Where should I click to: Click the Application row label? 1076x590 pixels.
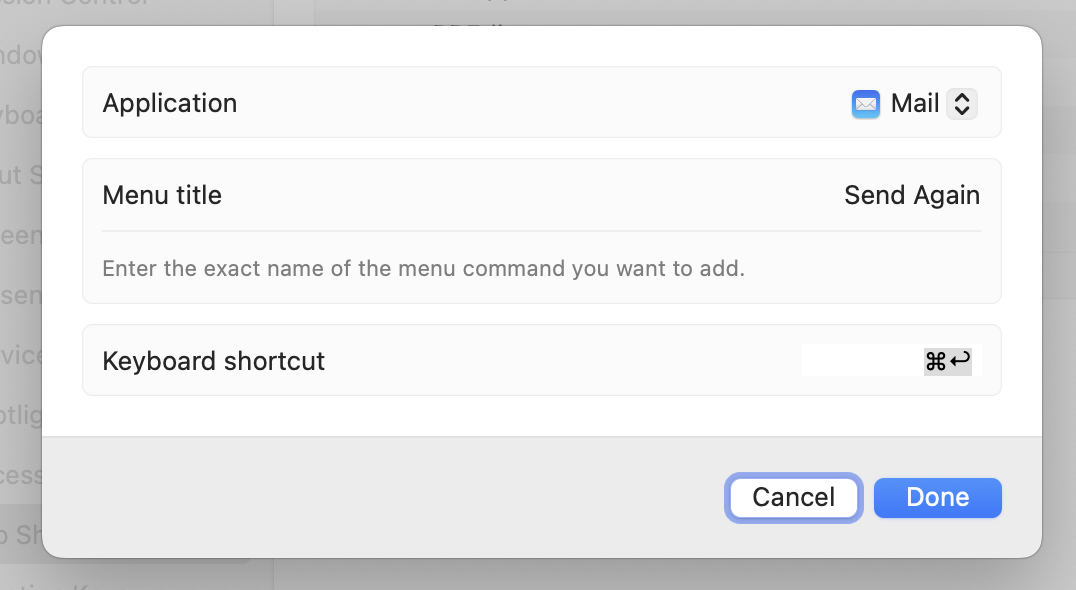click(x=170, y=103)
